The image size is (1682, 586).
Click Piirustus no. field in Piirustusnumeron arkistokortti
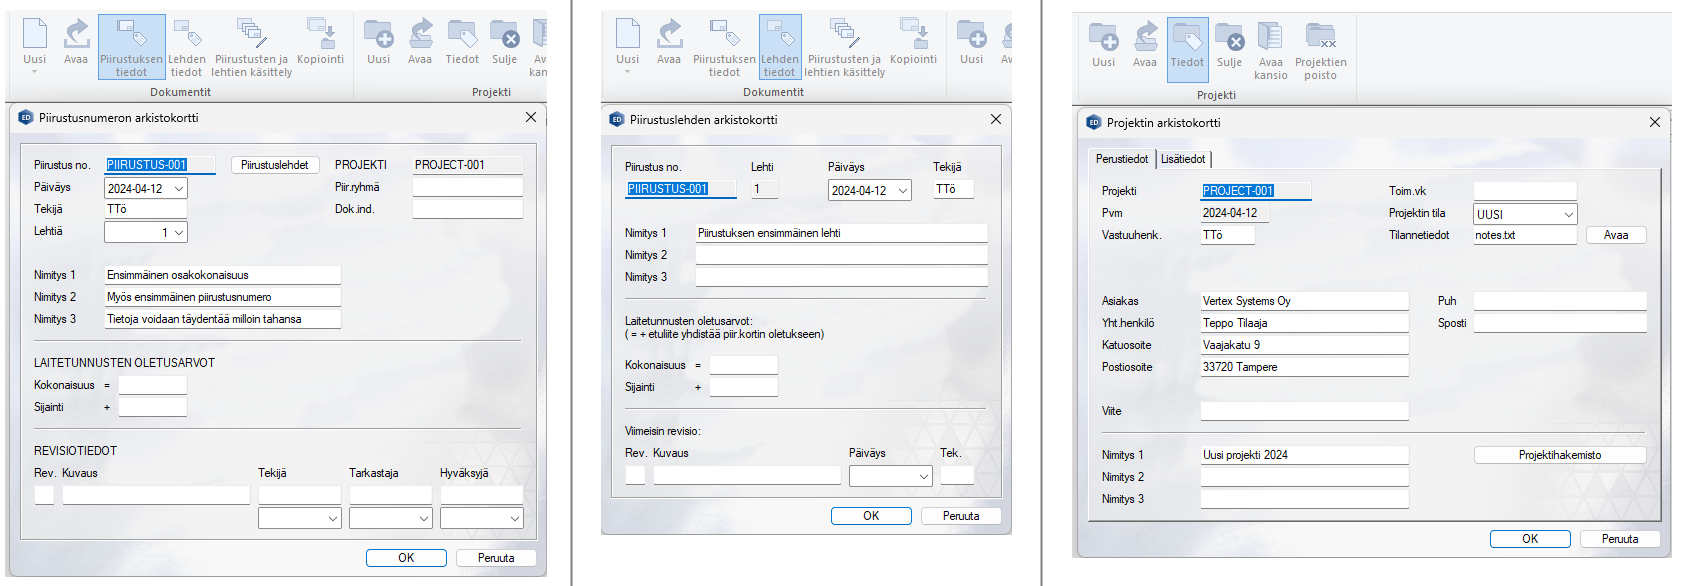pos(160,165)
